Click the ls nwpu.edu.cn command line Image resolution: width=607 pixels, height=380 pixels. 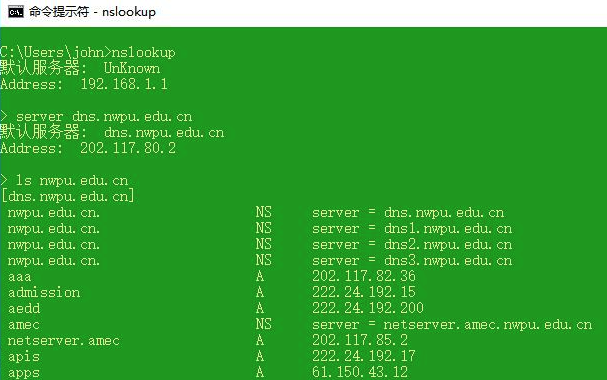coord(64,181)
